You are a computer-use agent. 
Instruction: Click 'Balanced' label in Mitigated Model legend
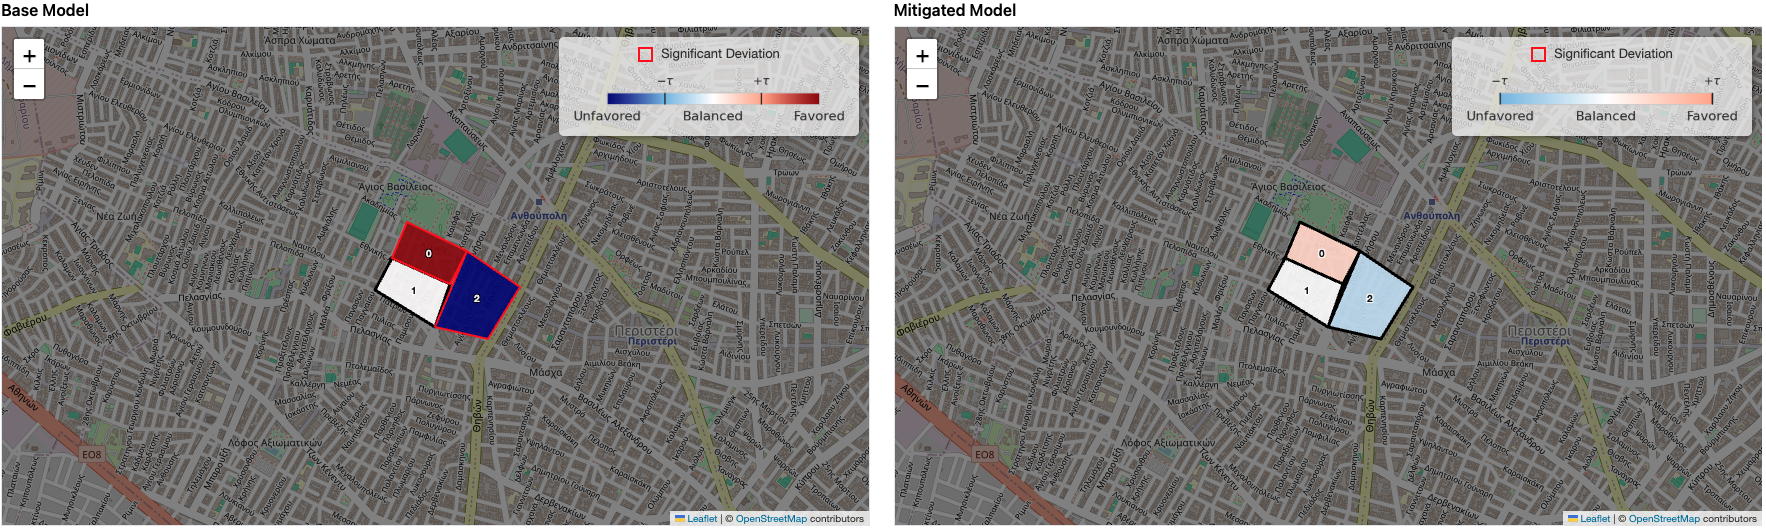[1606, 116]
